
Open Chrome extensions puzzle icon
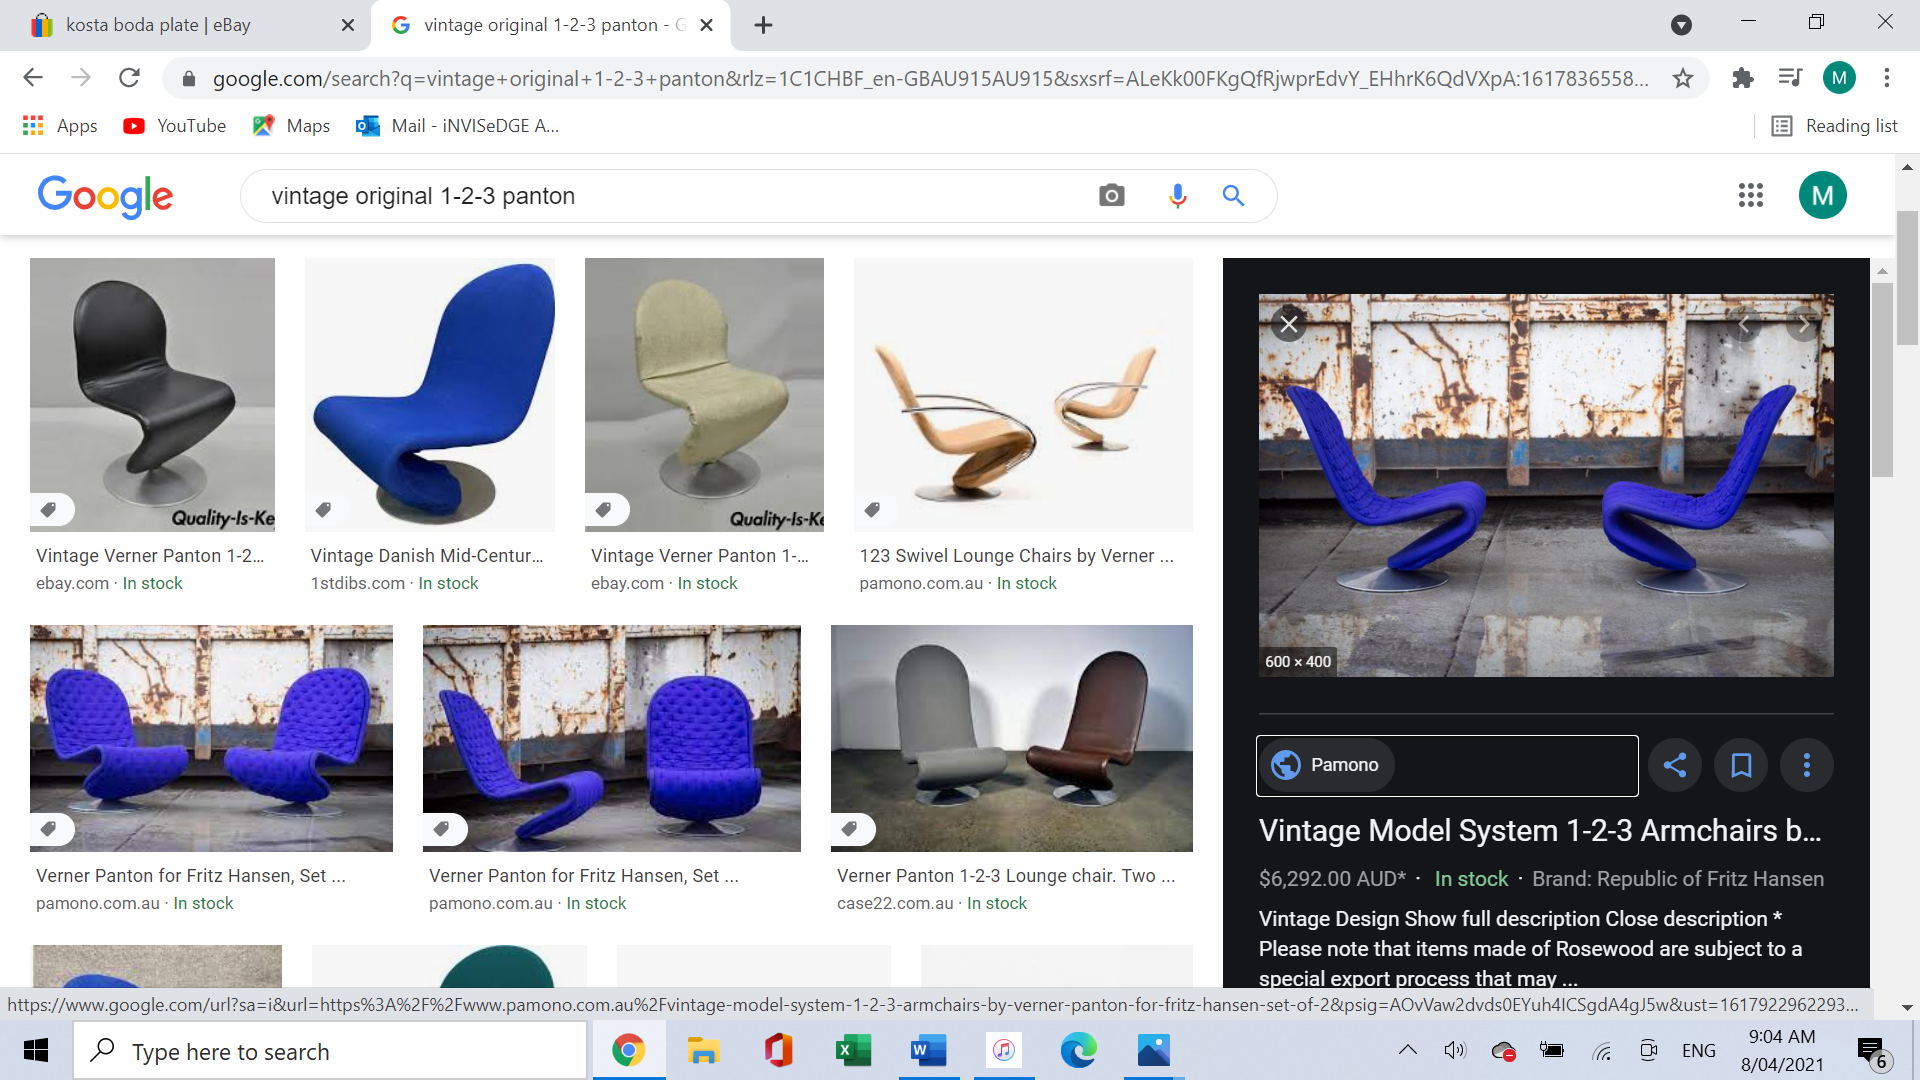1743,78
